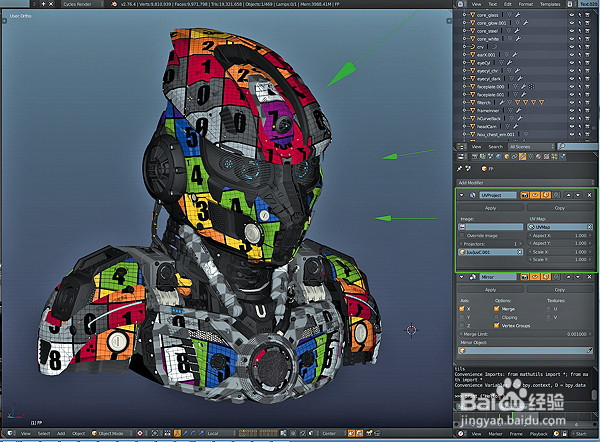Open the Local transform orientation dropdown
Viewport: 600px width, 442px height.
tap(219, 433)
